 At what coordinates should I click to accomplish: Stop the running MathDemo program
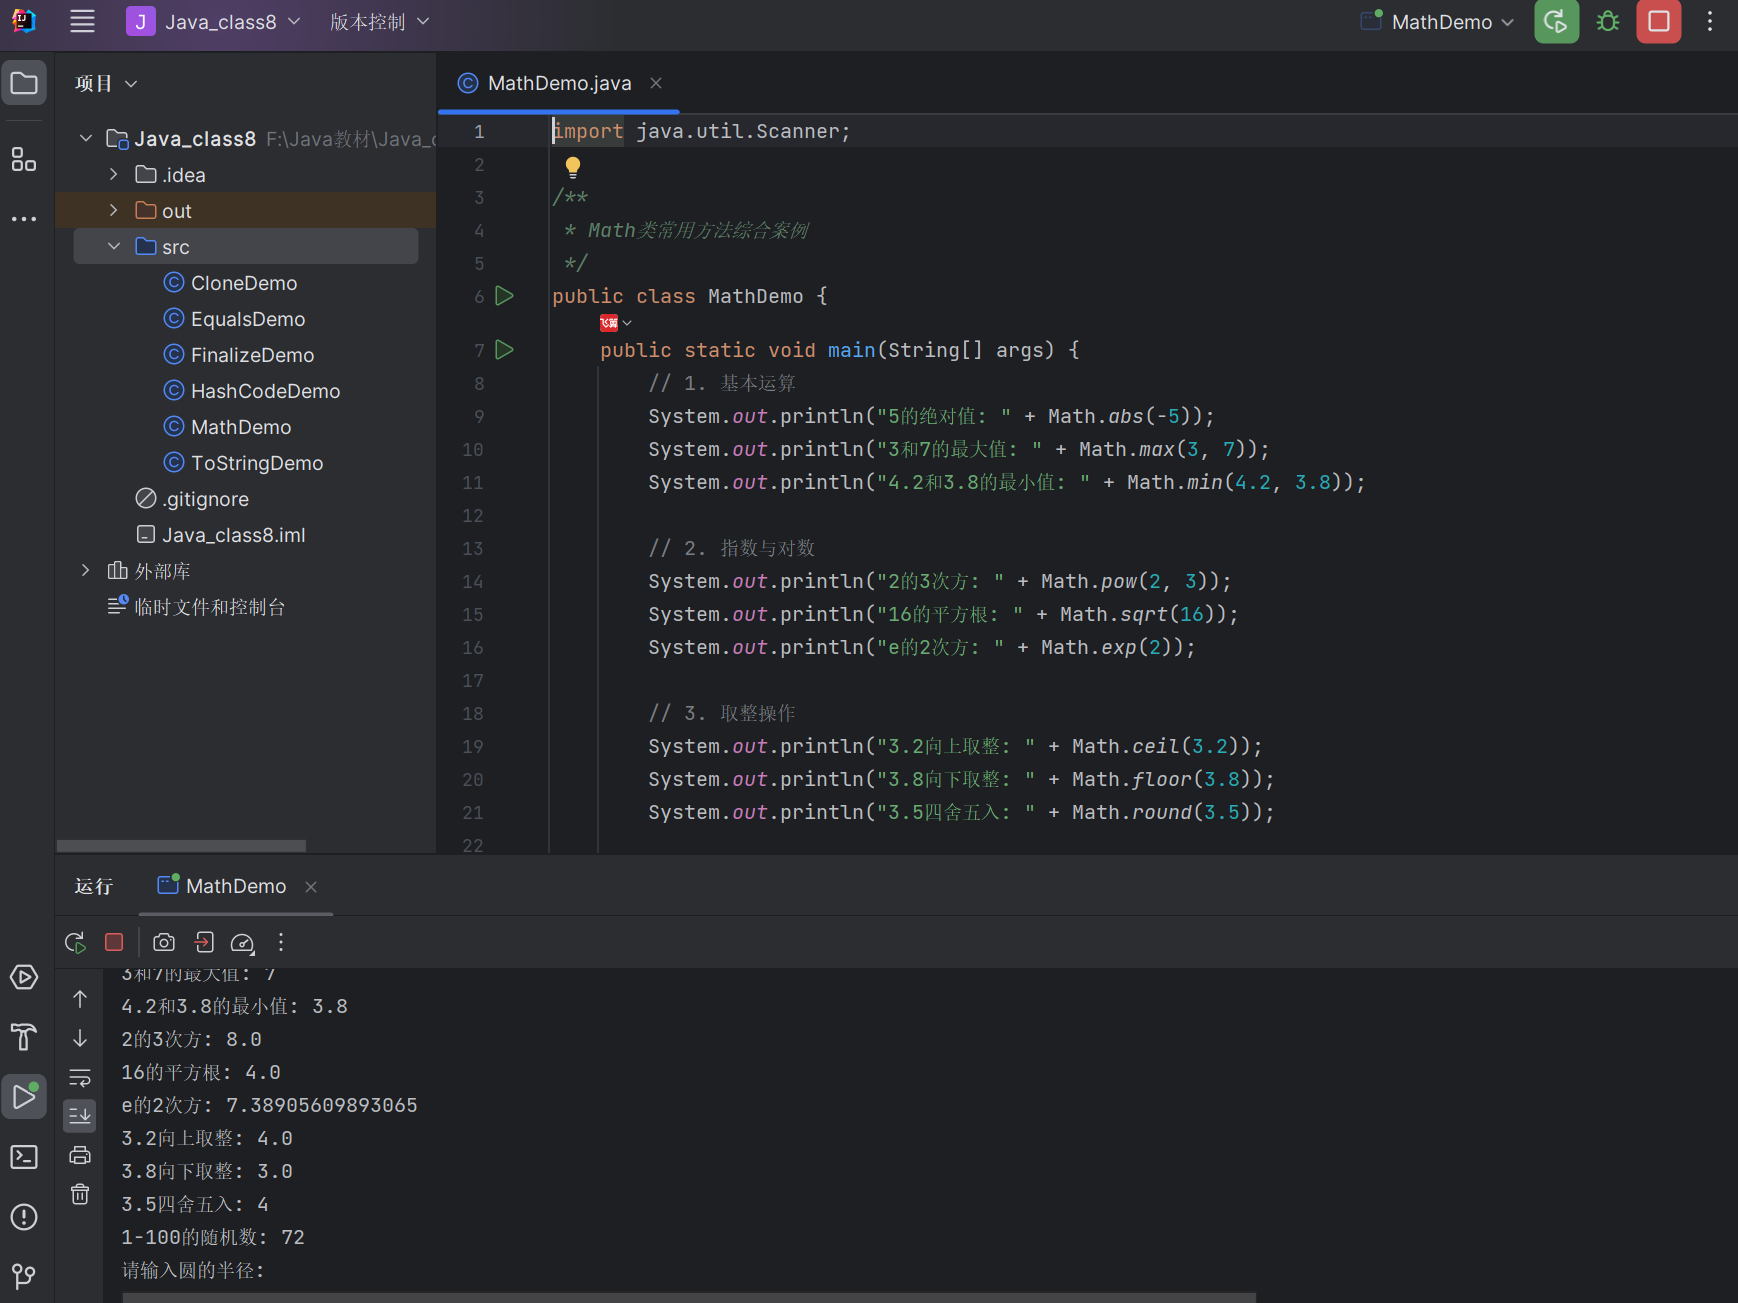click(1658, 22)
